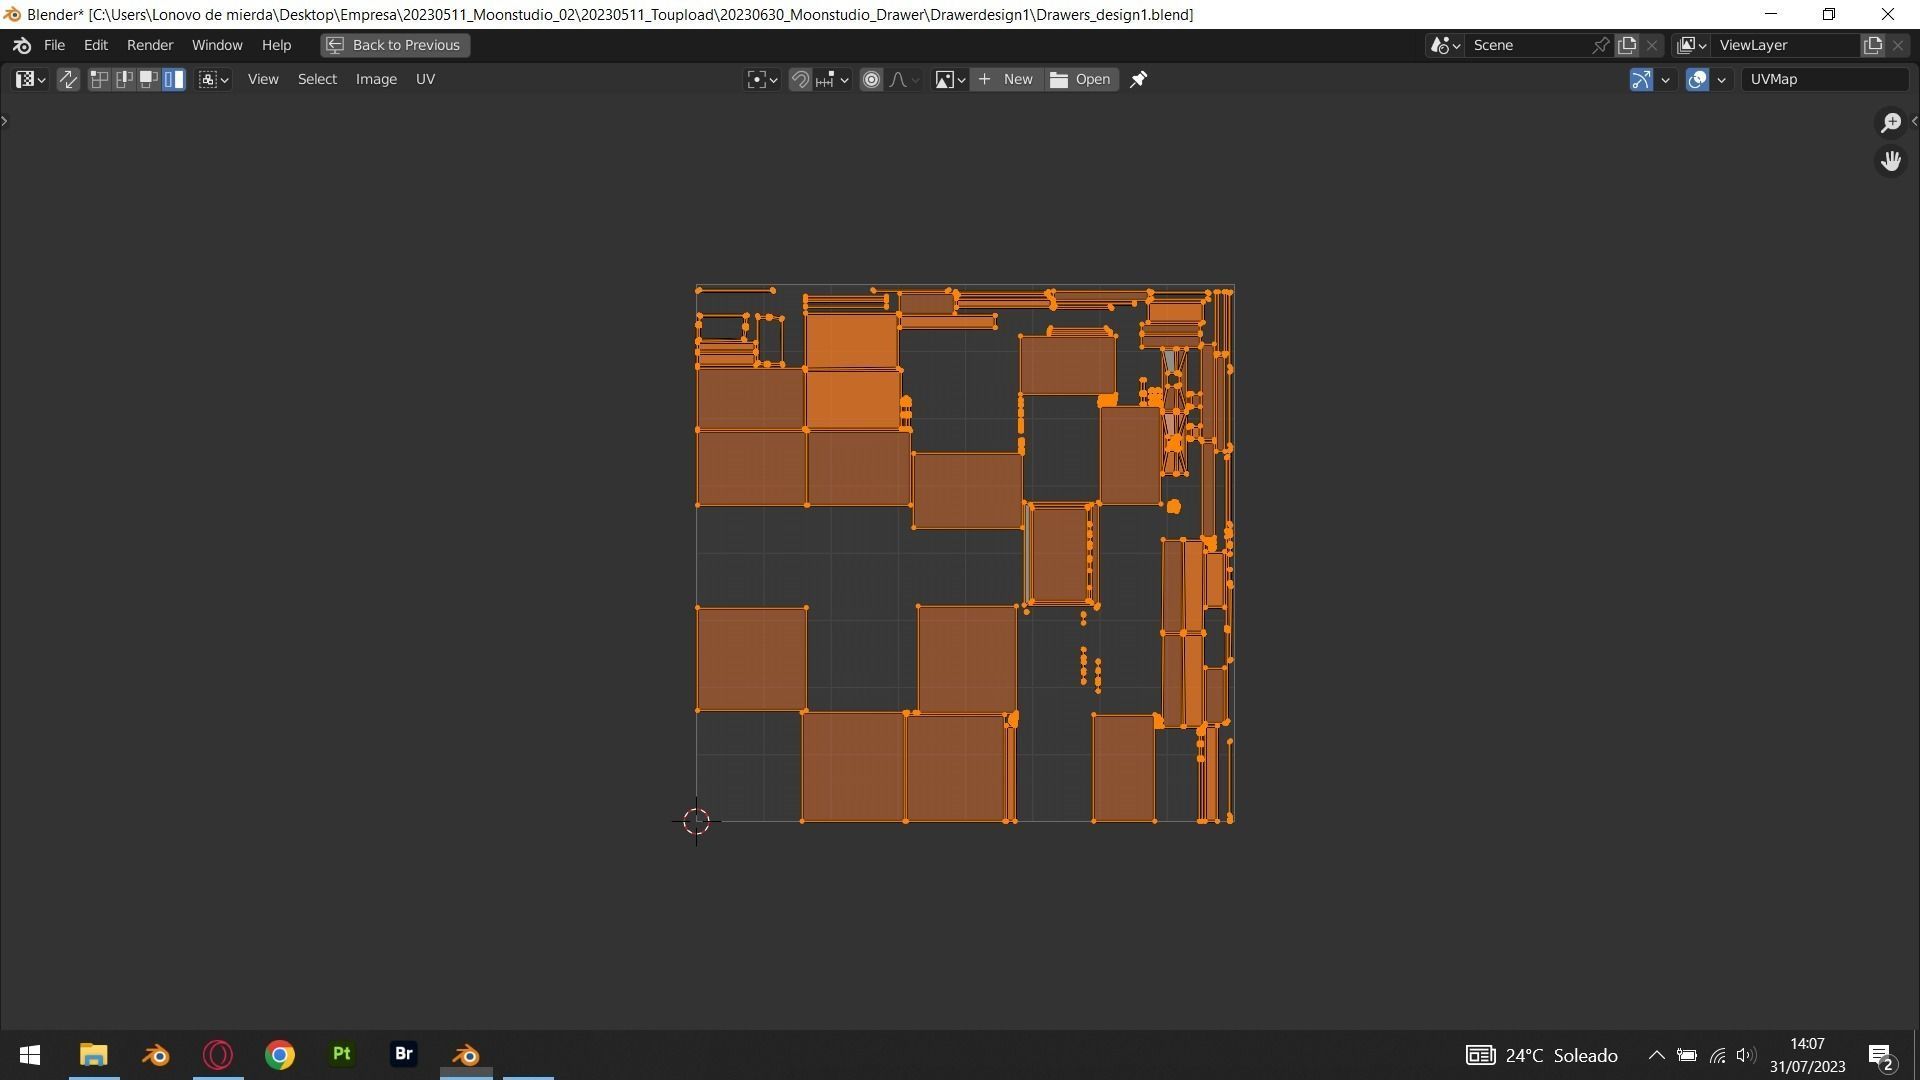This screenshot has width=1920, height=1080.
Task: Toggle show gizmo icon
Action: coord(1641,79)
